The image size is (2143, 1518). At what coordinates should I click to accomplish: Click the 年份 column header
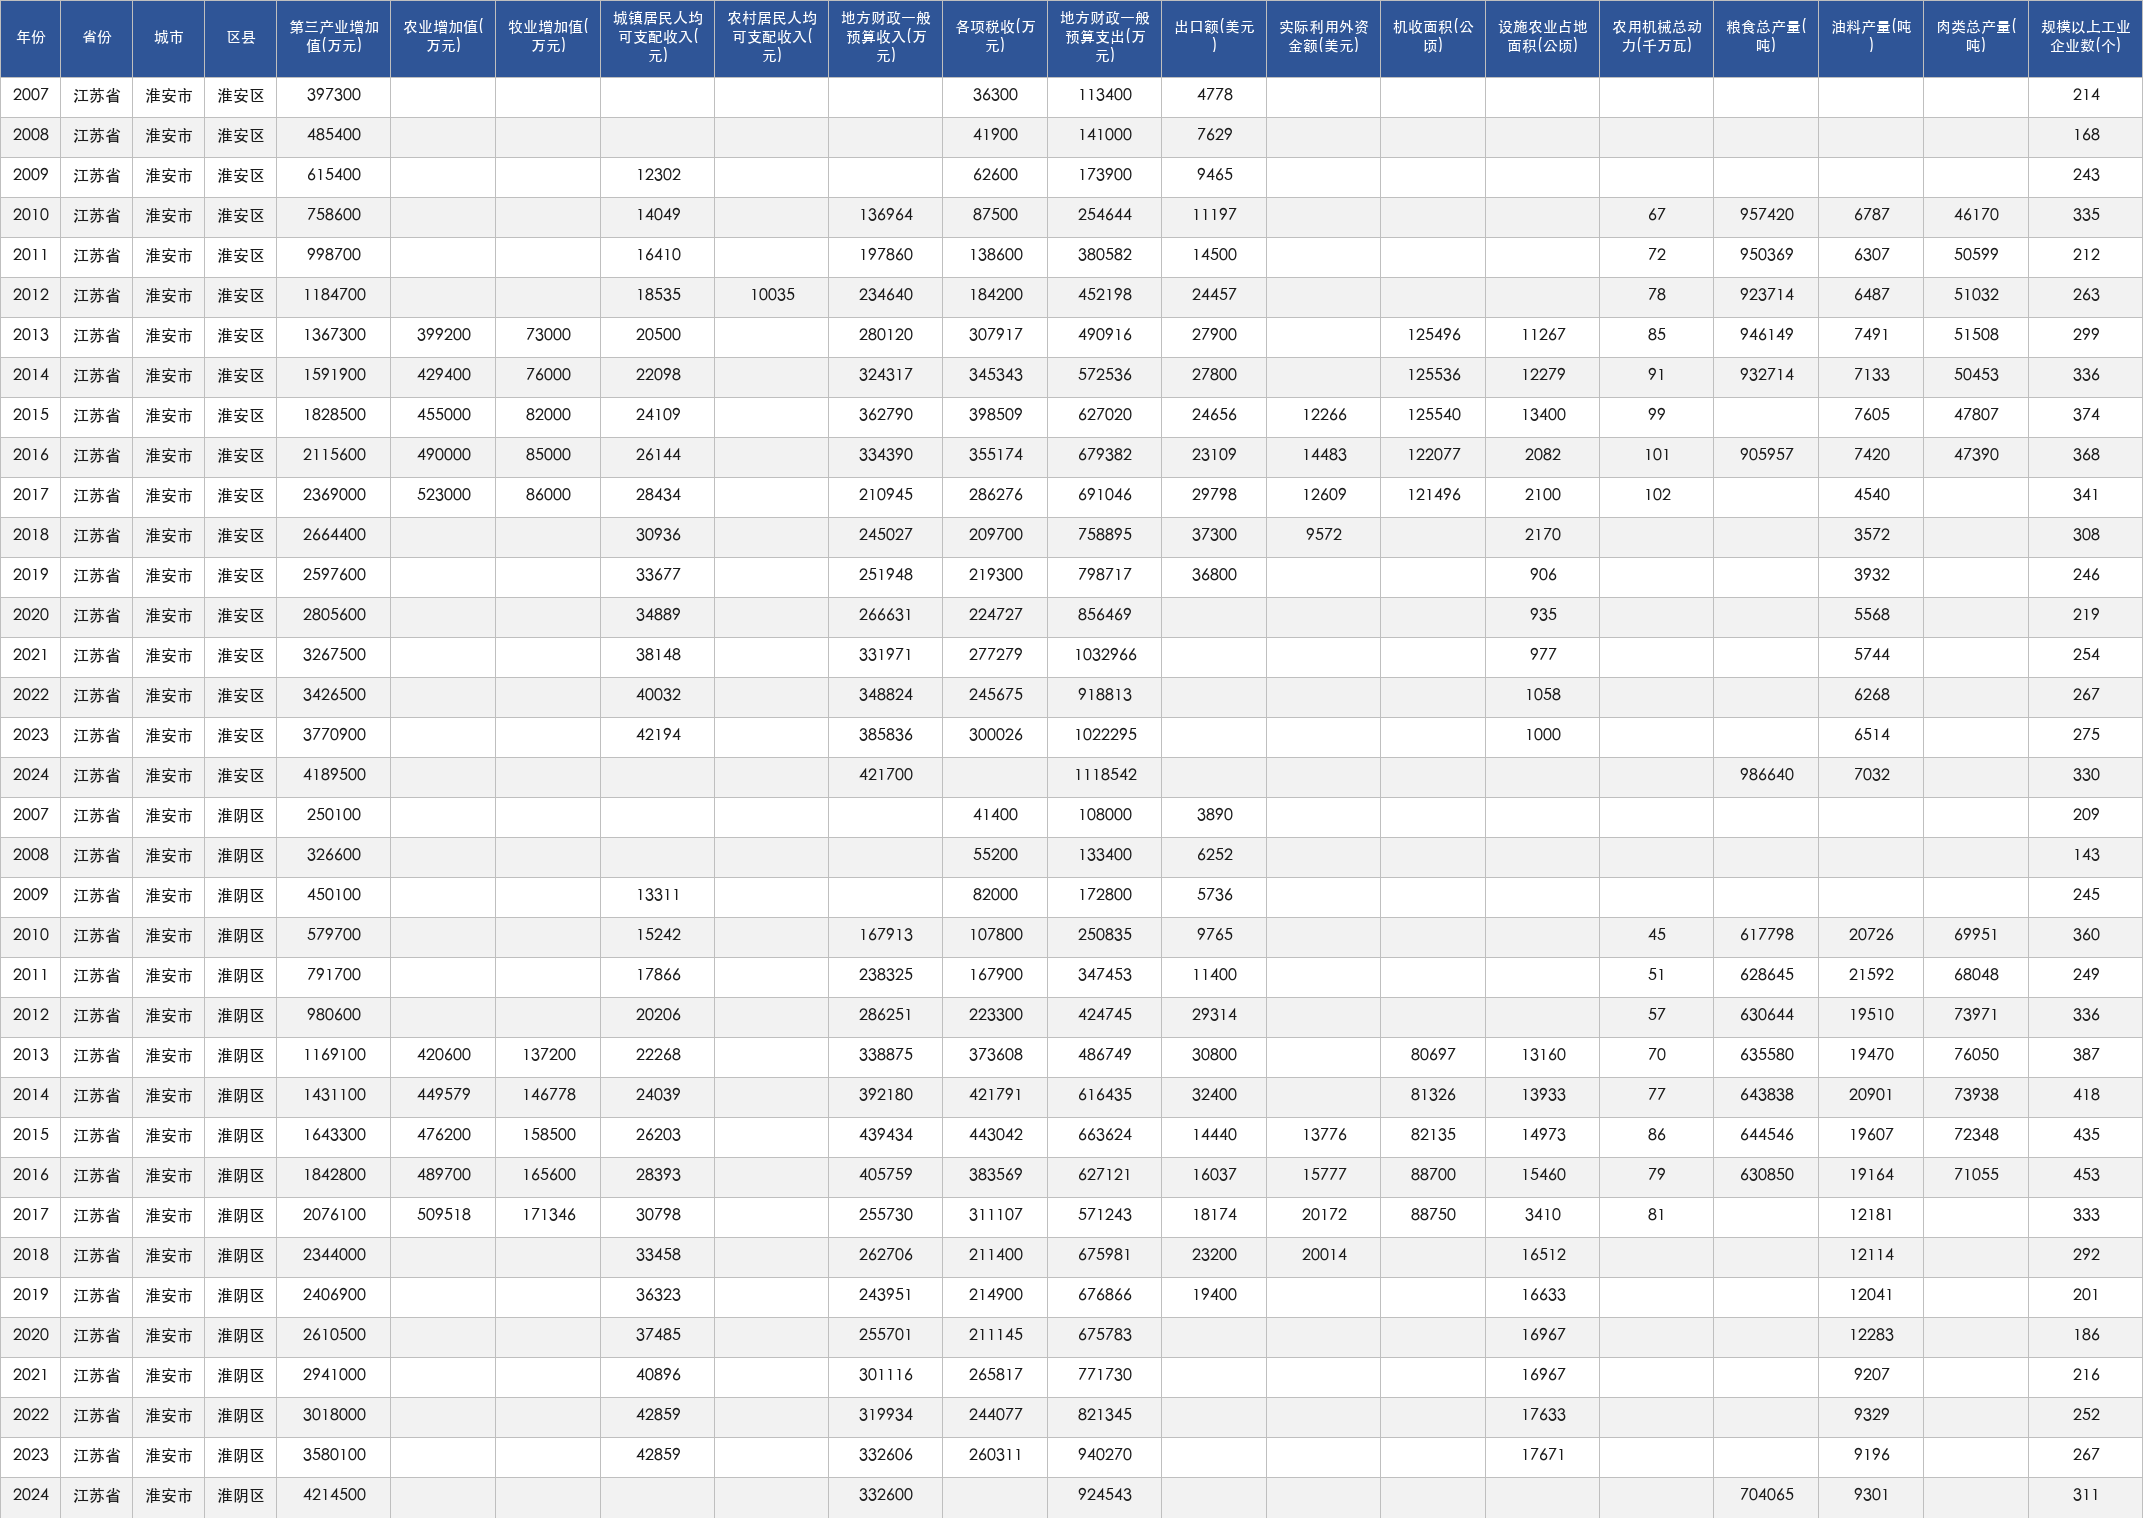pyautogui.click(x=31, y=38)
